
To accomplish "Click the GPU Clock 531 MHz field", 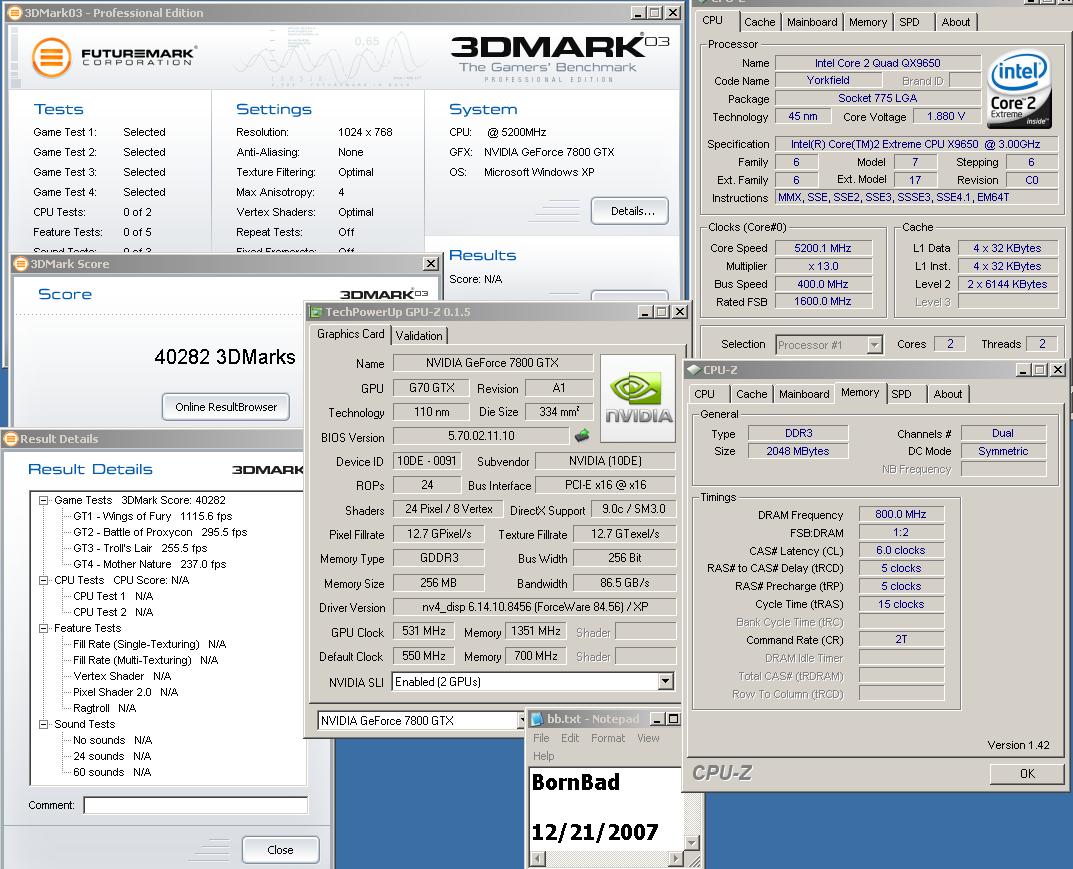I will click(x=423, y=631).
